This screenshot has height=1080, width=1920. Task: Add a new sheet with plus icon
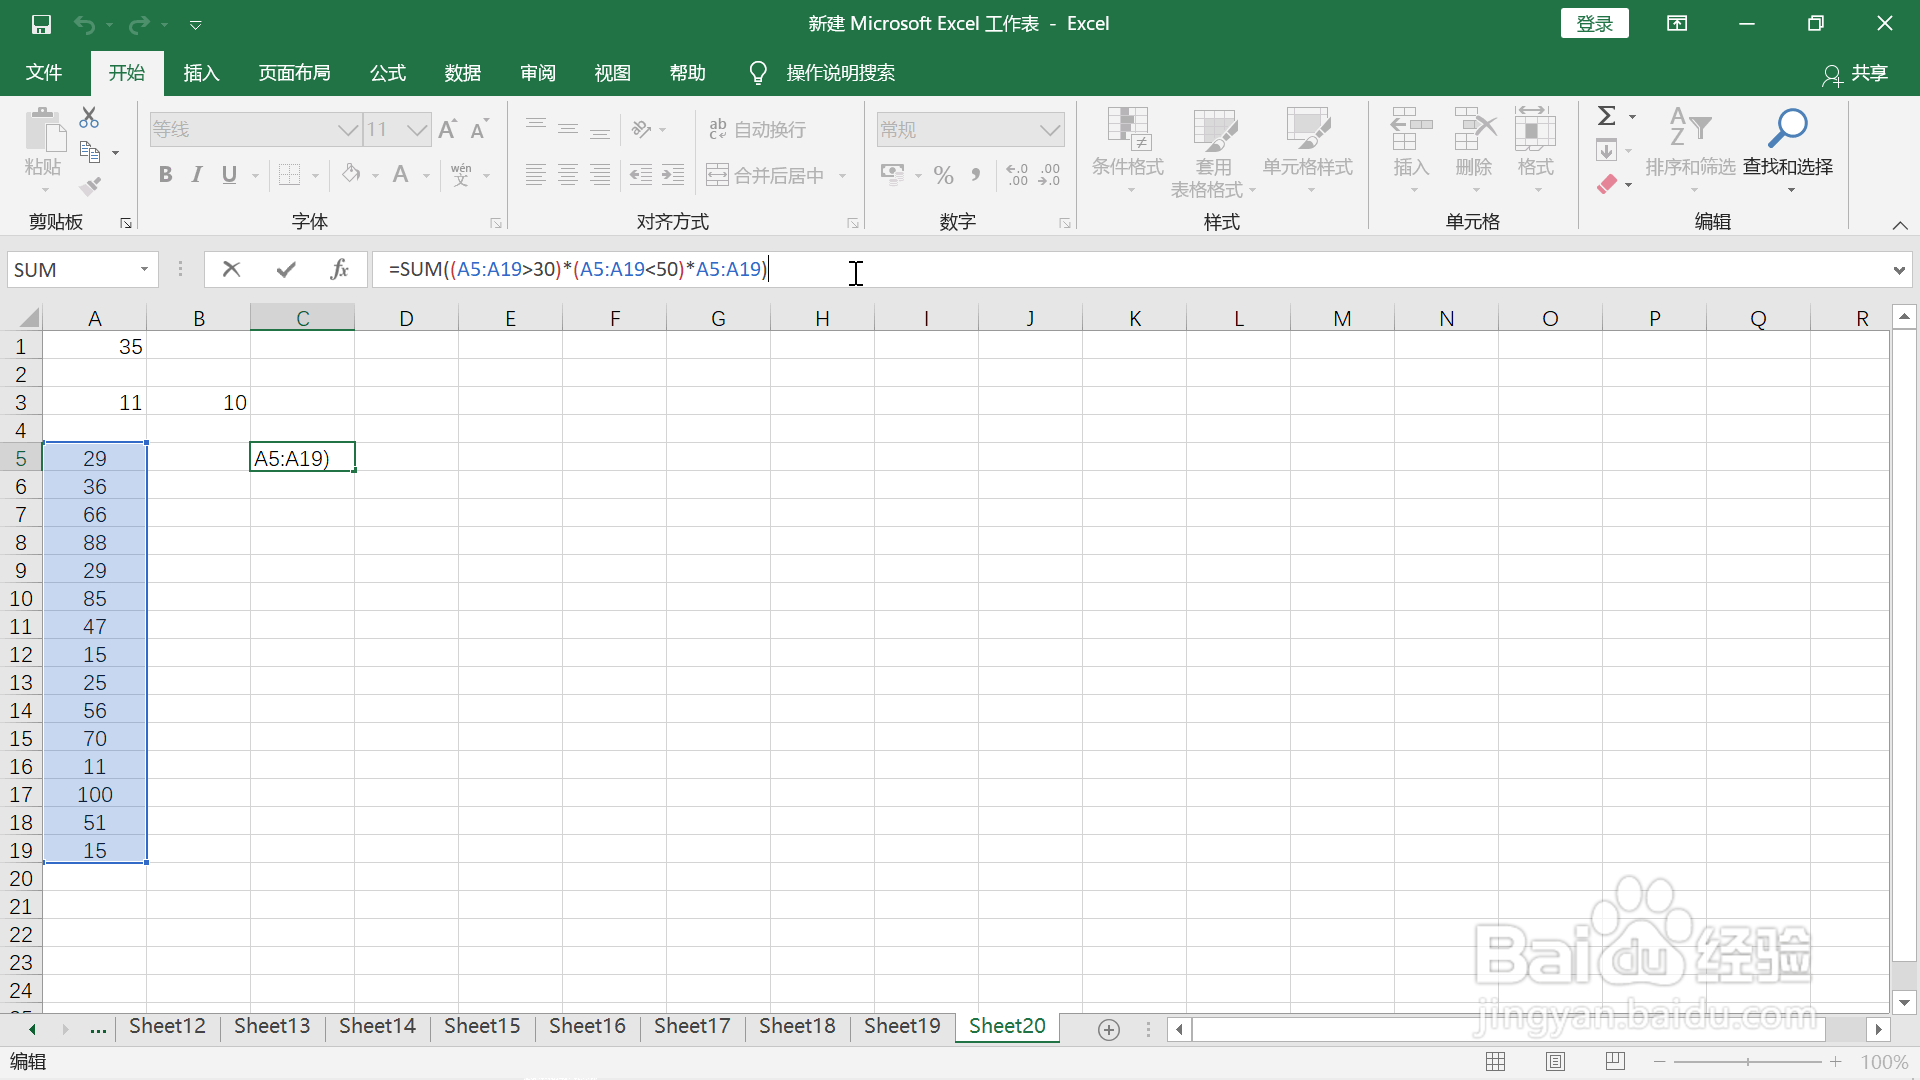click(x=1108, y=1029)
